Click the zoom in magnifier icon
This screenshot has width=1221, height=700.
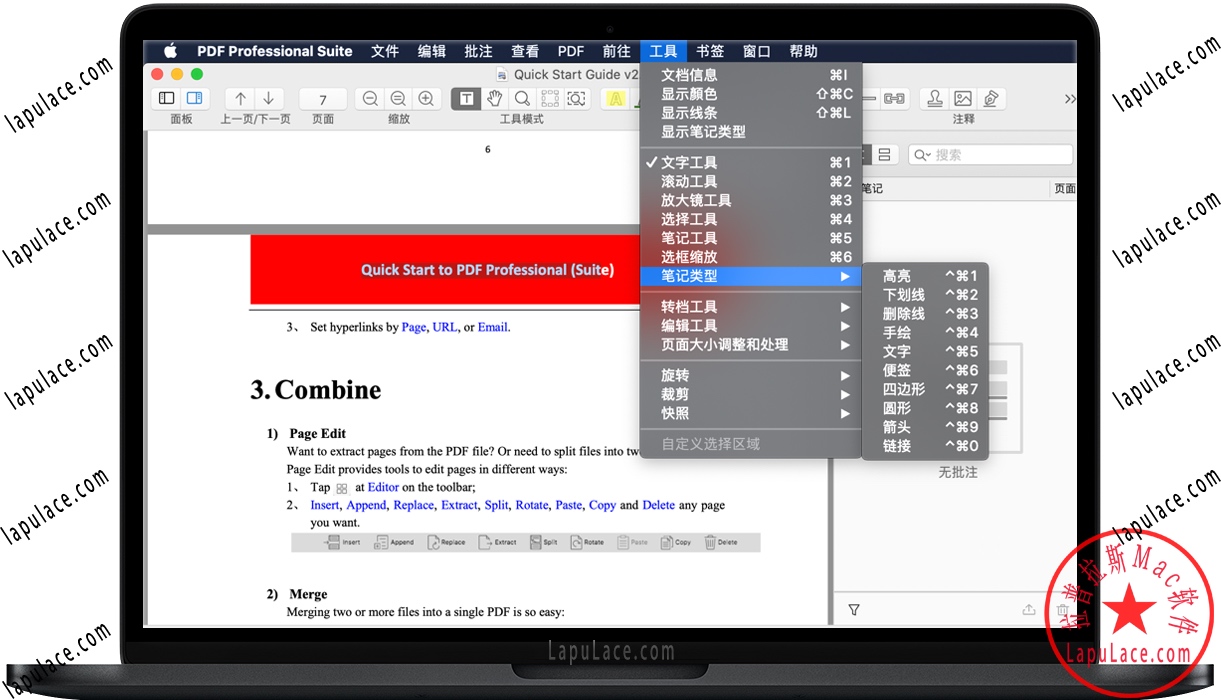click(x=426, y=98)
